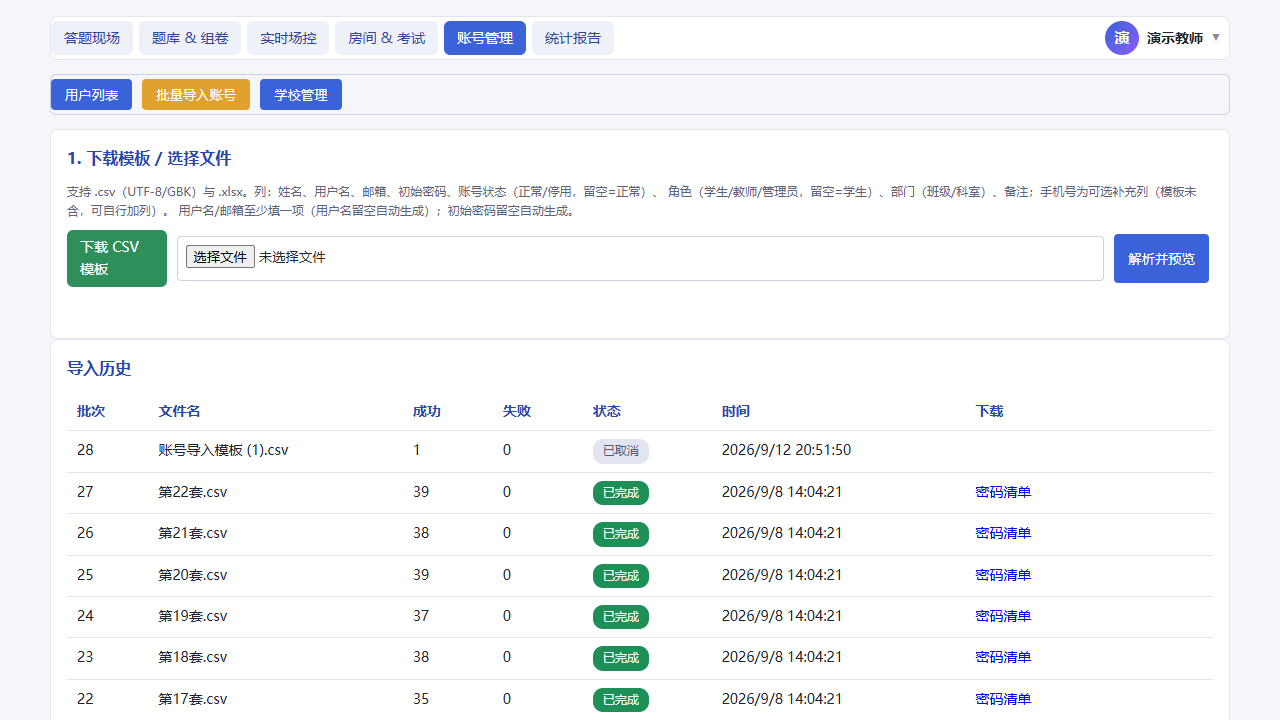Click the 未选择文件 label text

click(x=292, y=257)
